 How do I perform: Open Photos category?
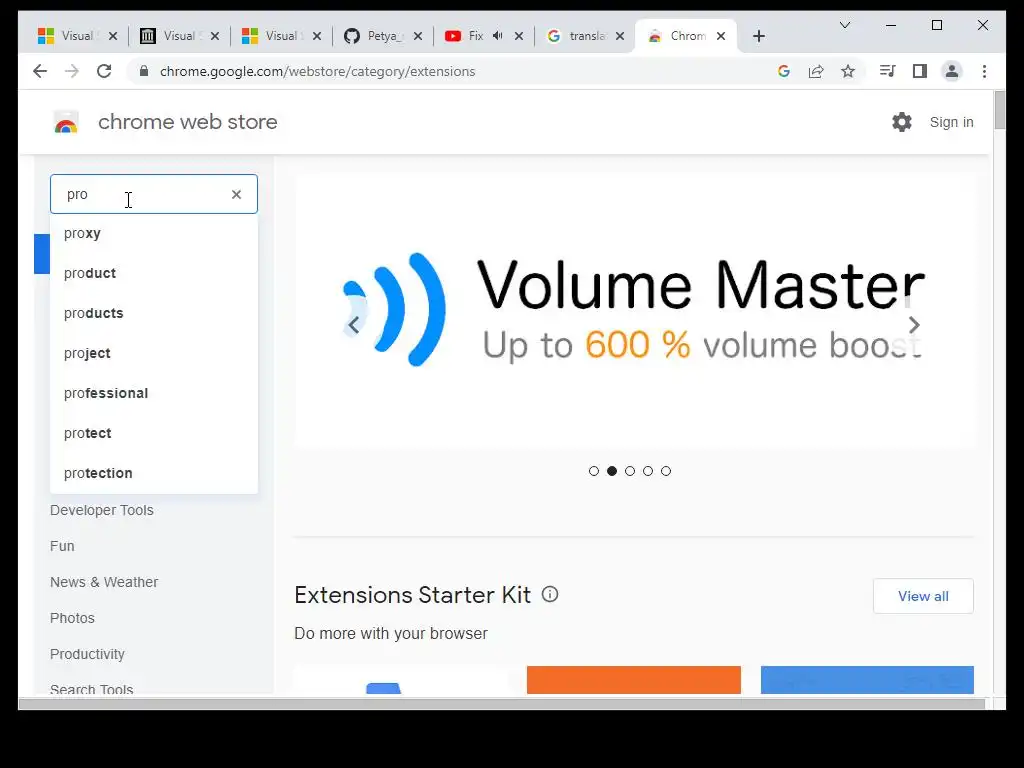coord(72,618)
